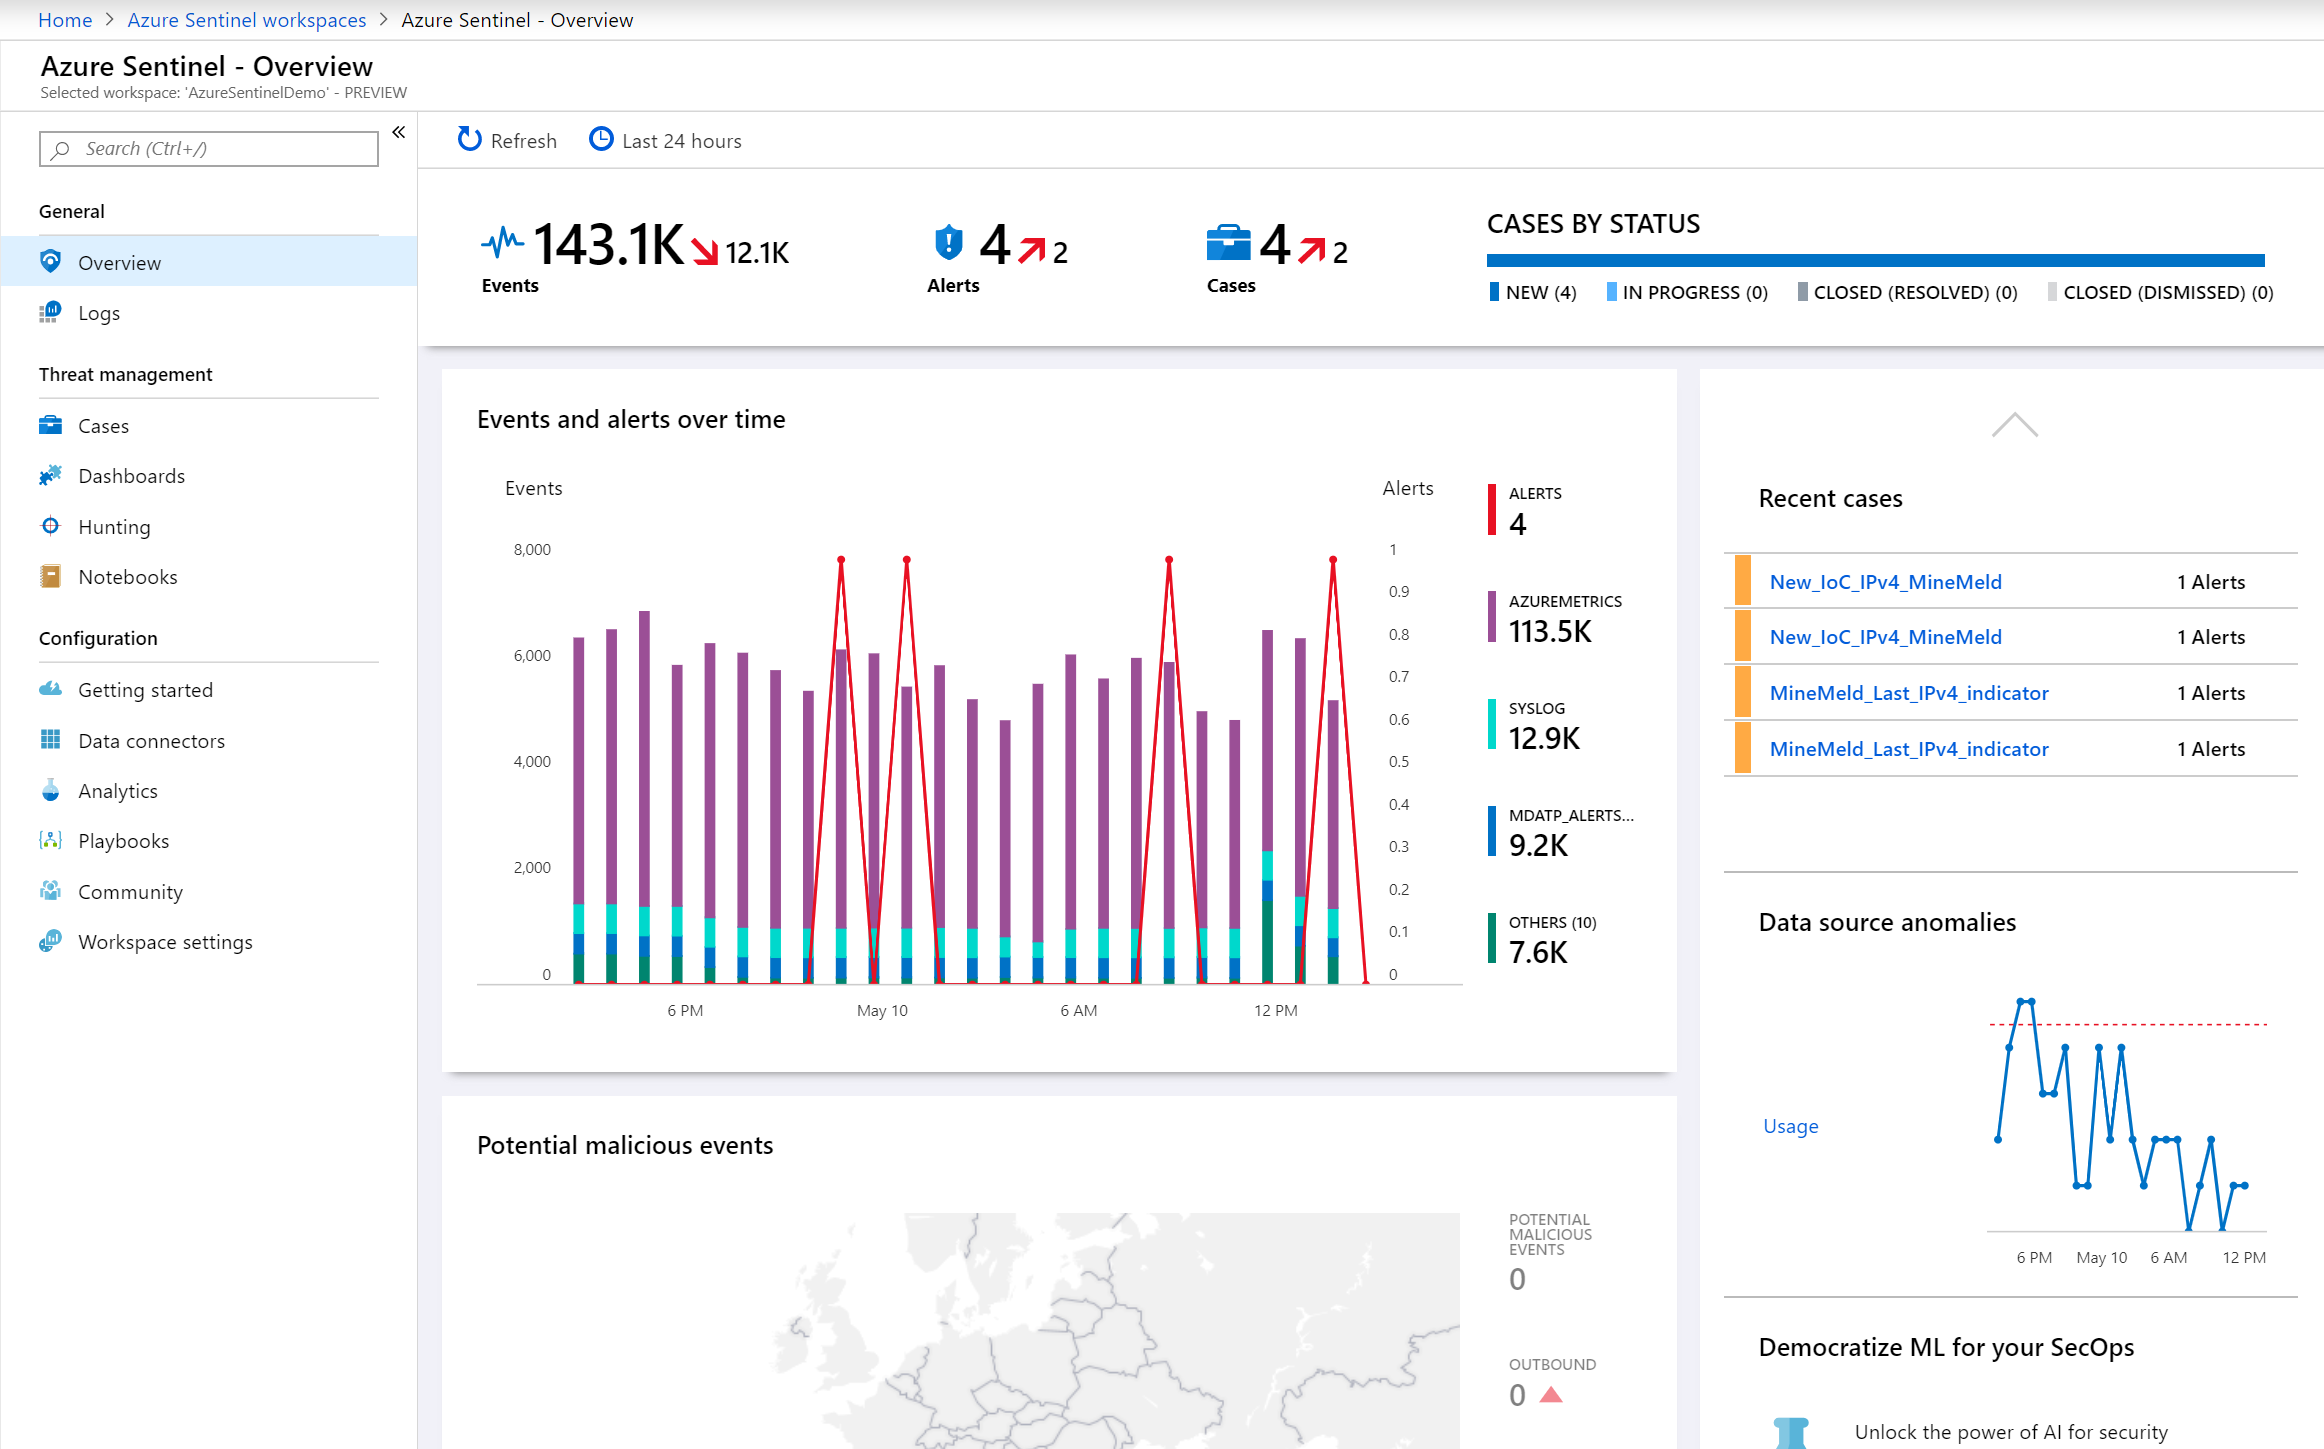This screenshot has width=2324, height=1449.
Task: Click the Cases briefcase icon in summary
Action: coord(1228,242)
